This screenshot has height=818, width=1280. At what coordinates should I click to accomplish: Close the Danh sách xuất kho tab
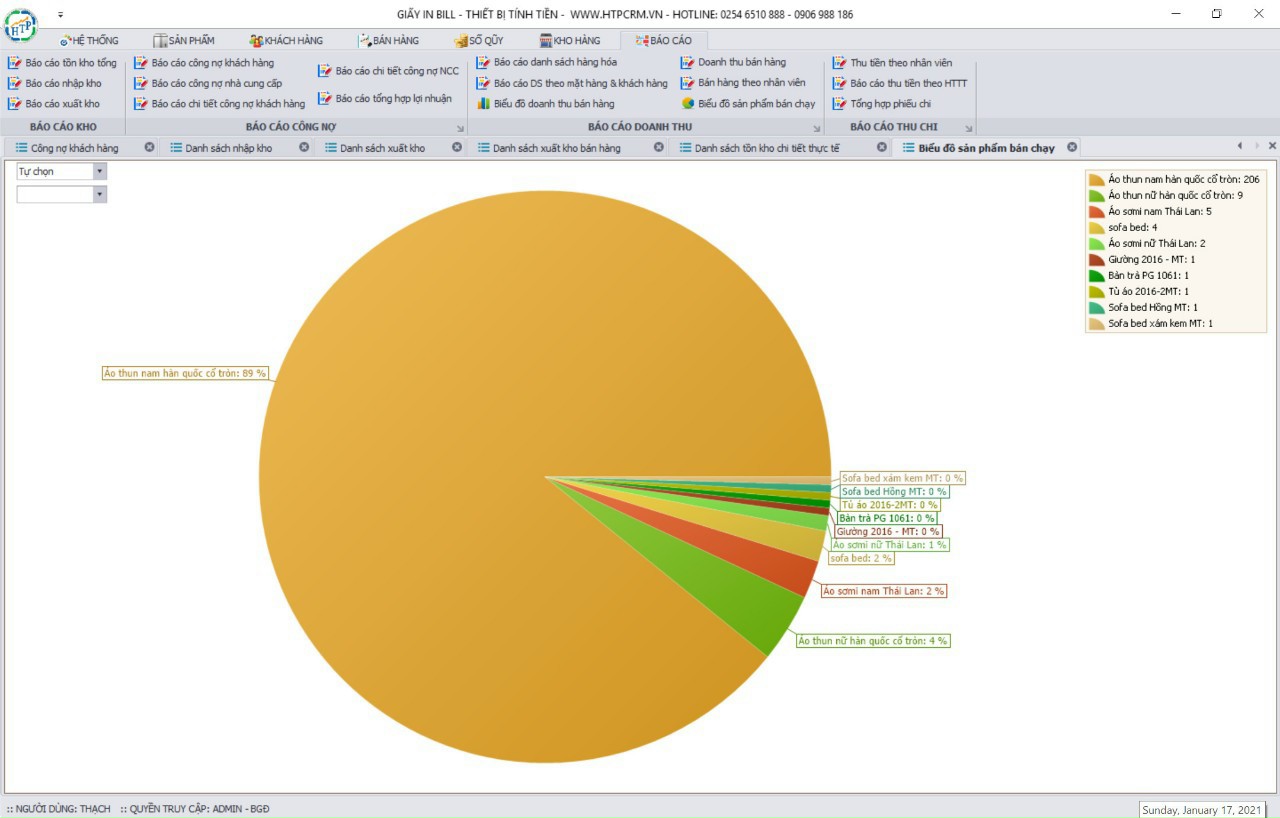pyautogui.click(x=457, y=147)
